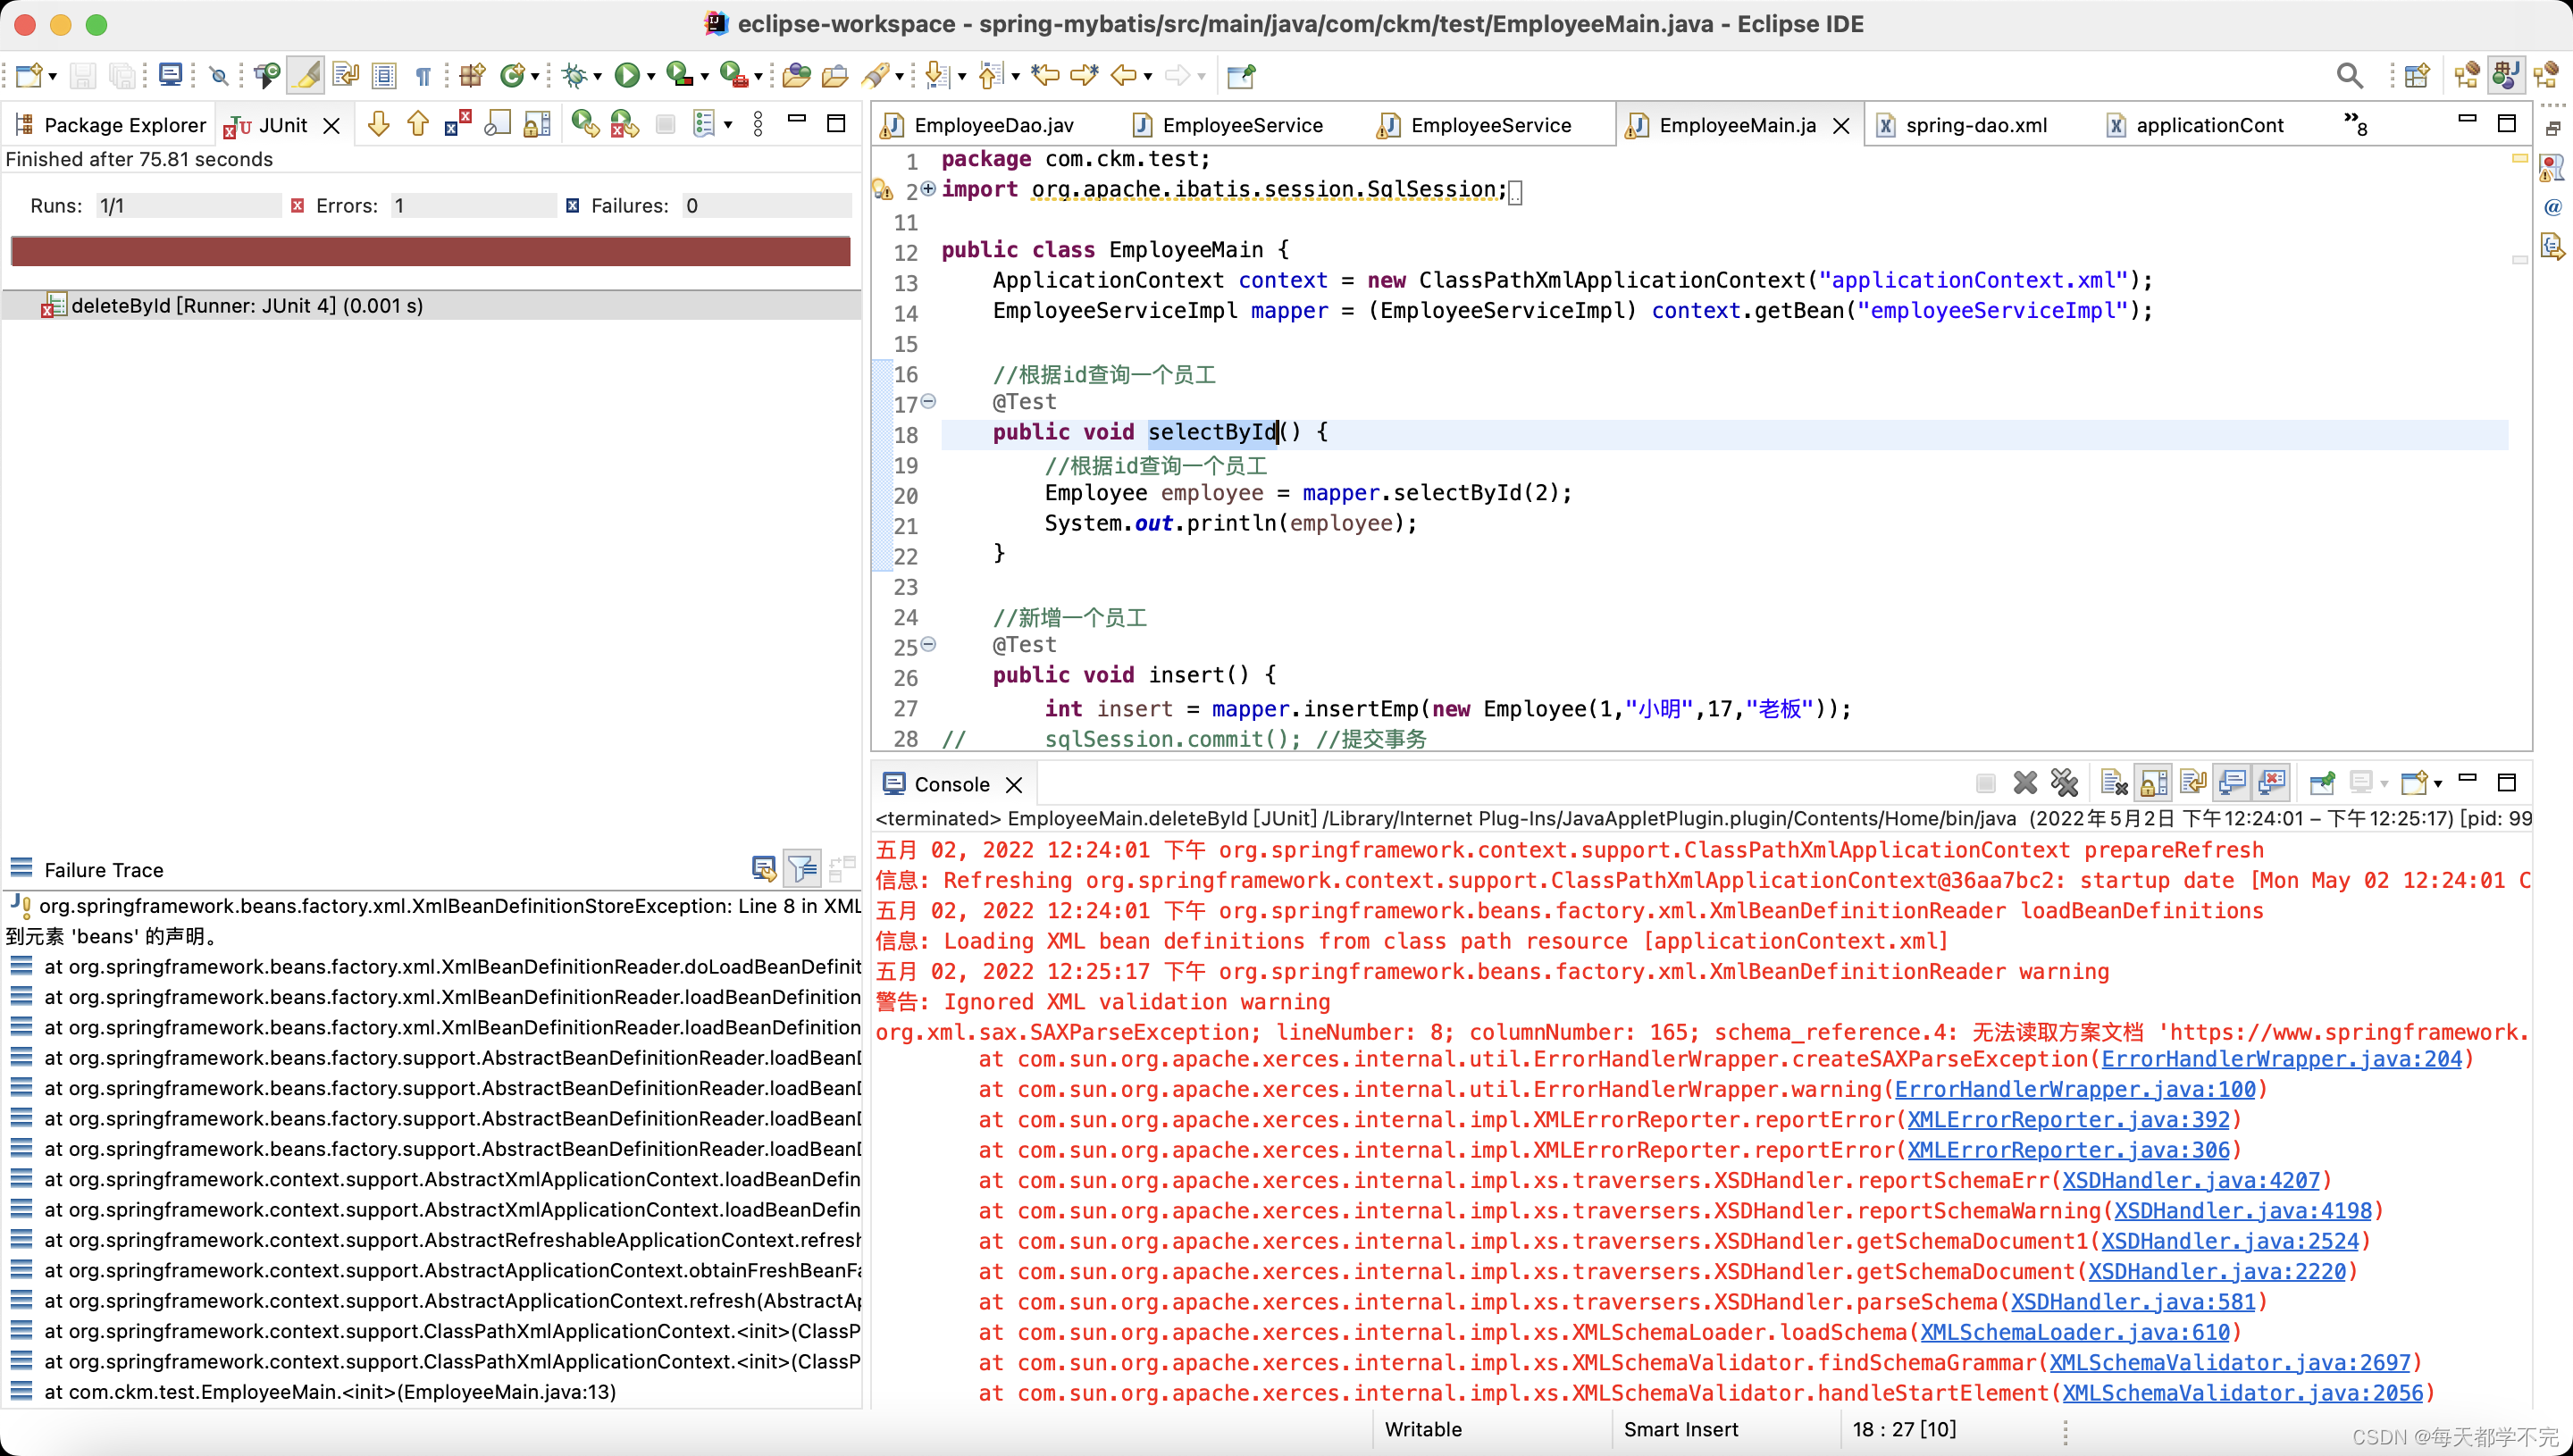Collapse insert method on line 25

(928, 644)
